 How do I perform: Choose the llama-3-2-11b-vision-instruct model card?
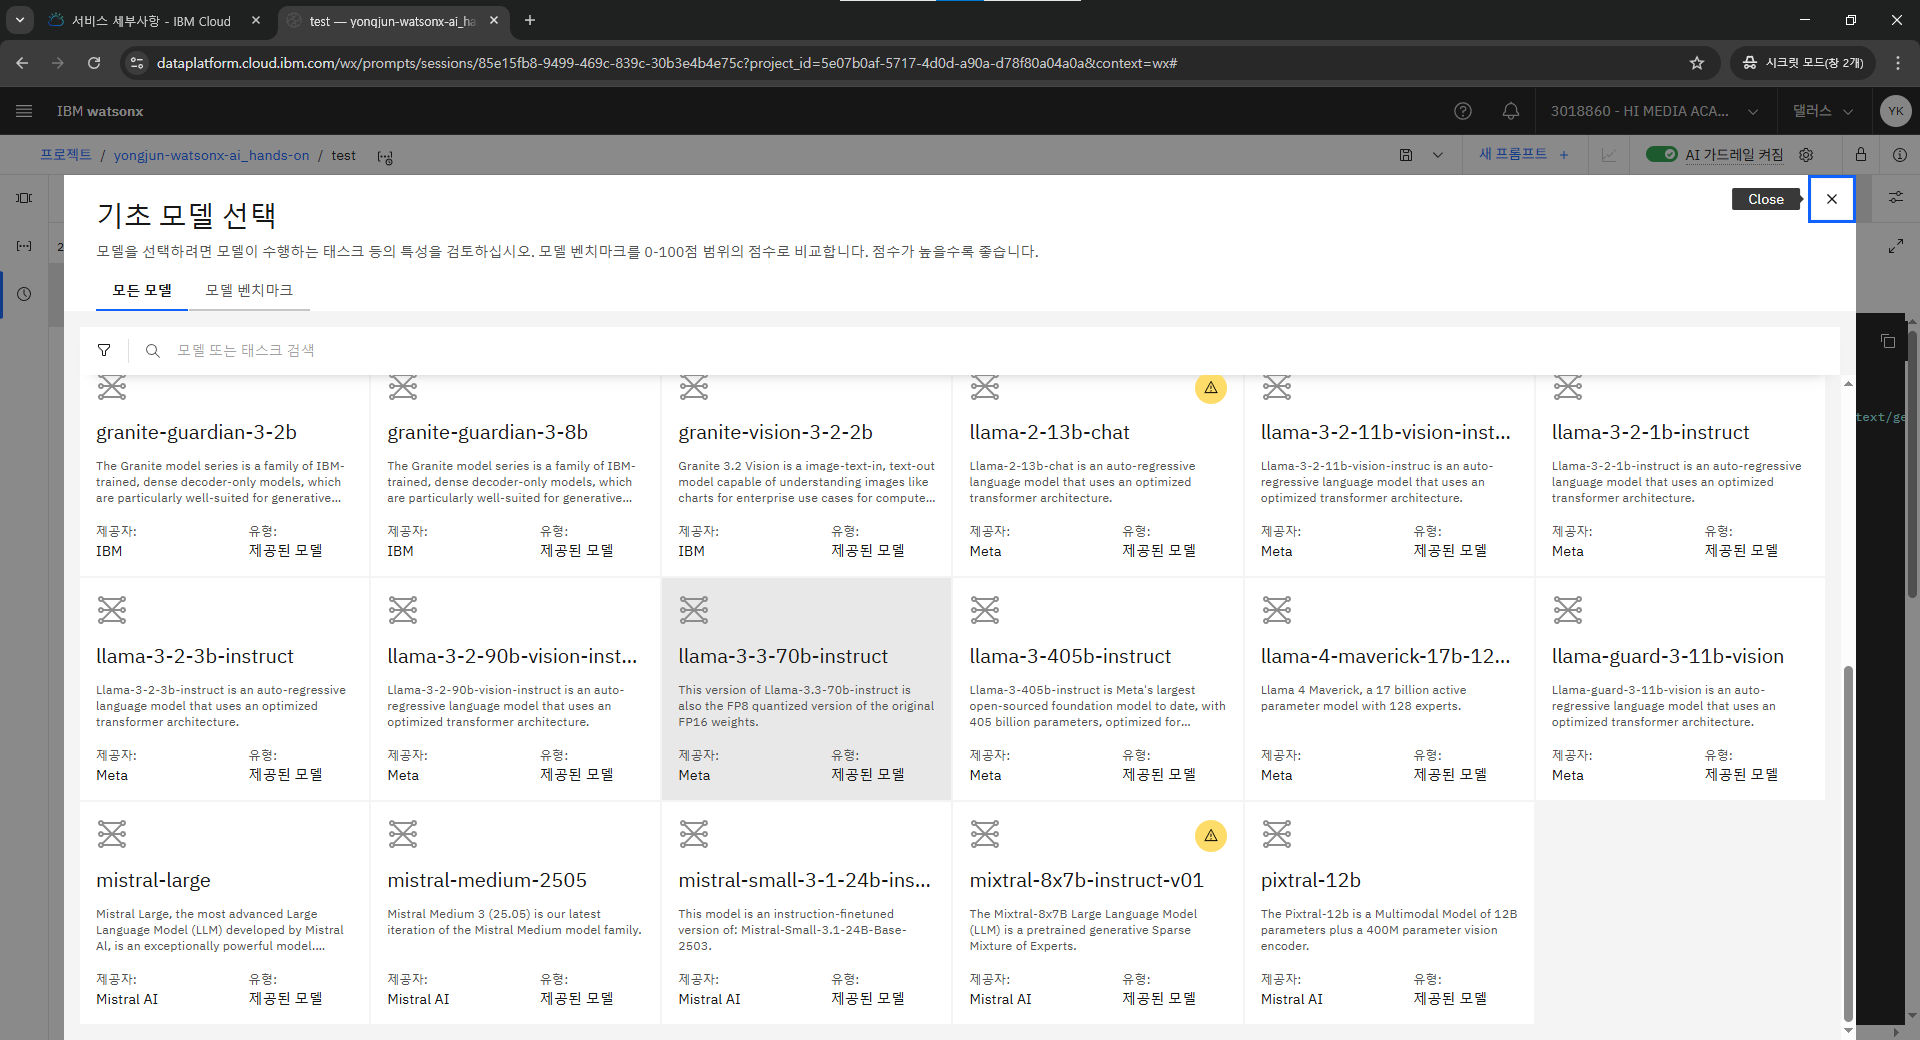point(1389,476)
